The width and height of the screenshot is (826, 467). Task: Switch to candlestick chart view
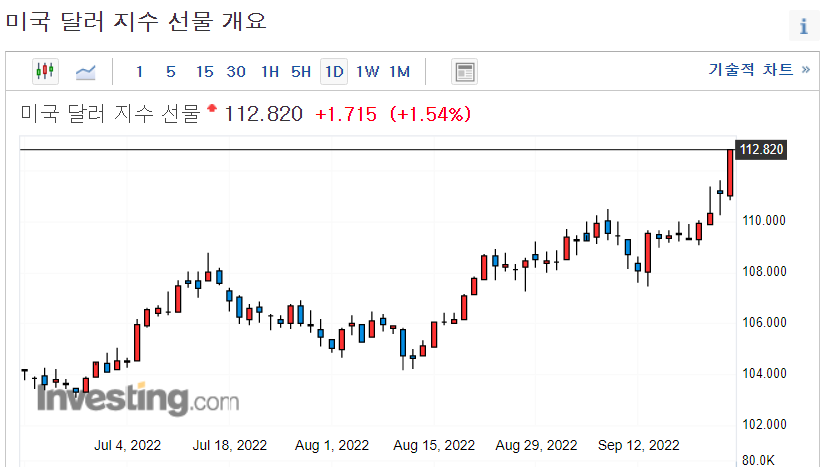45,71
